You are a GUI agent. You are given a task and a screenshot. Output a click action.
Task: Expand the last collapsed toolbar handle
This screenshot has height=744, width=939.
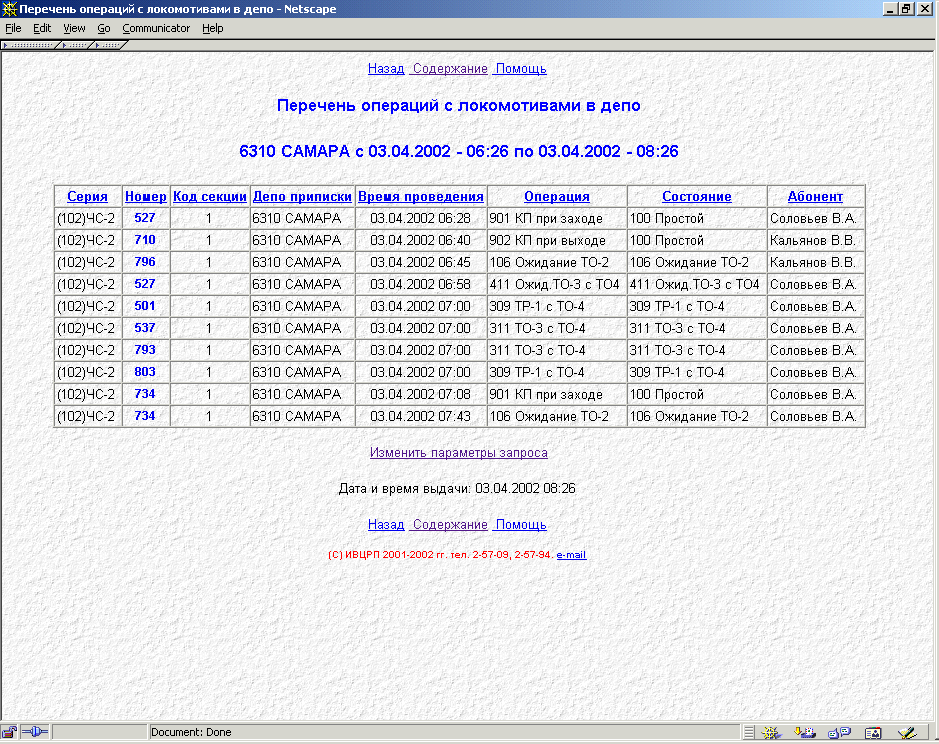pyautogui.click(x=111, y=45)
